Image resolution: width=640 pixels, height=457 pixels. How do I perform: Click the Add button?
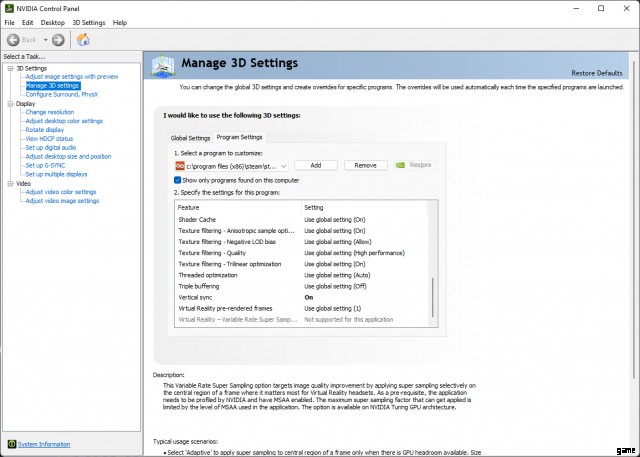(315, 165)
